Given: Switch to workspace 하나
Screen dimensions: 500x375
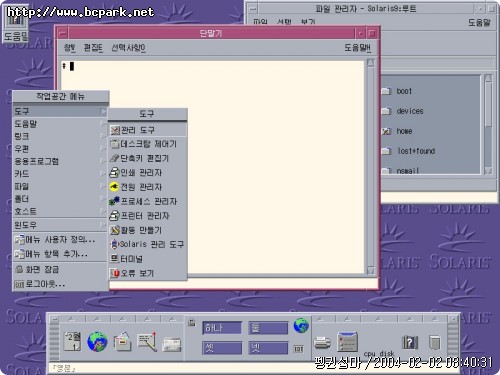Looking at the screenshot, I should pyautogui.click(x=222, y=328).
